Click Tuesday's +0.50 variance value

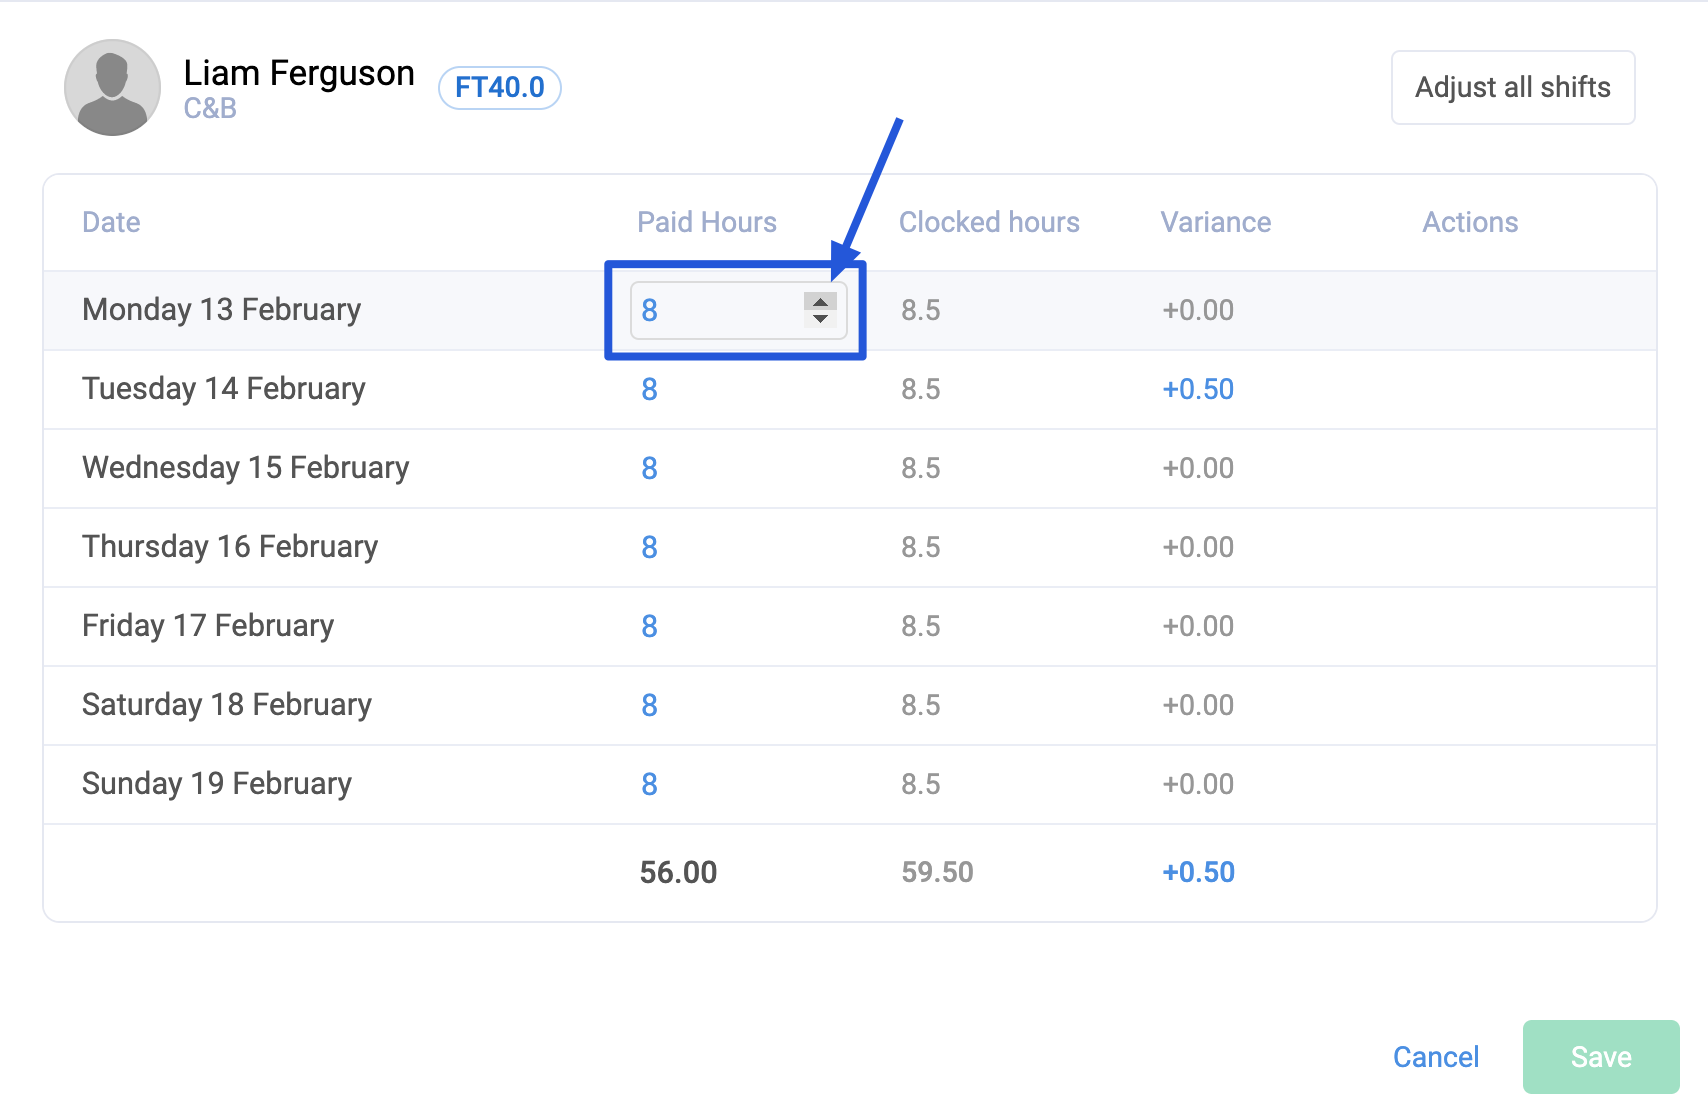(1197, 389)
